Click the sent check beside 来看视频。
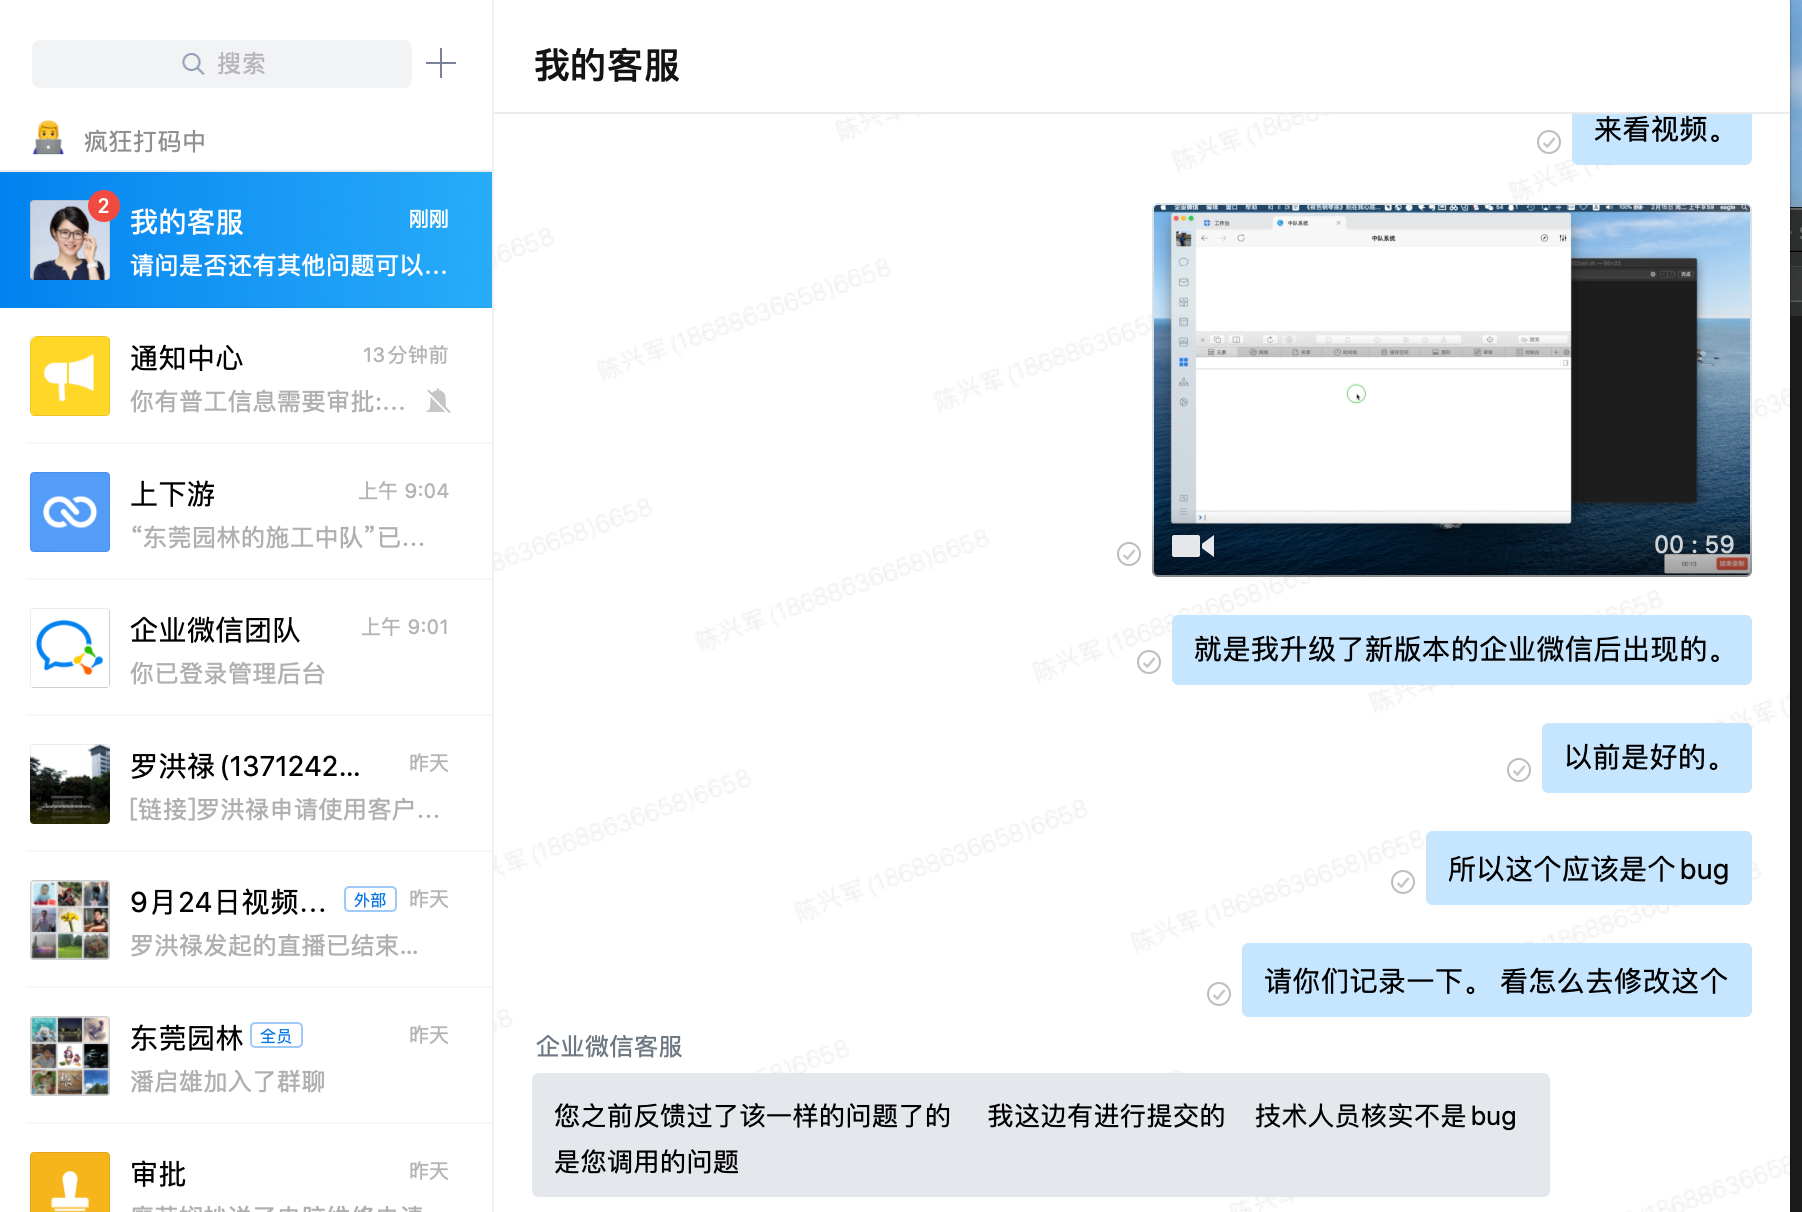 1549,142
